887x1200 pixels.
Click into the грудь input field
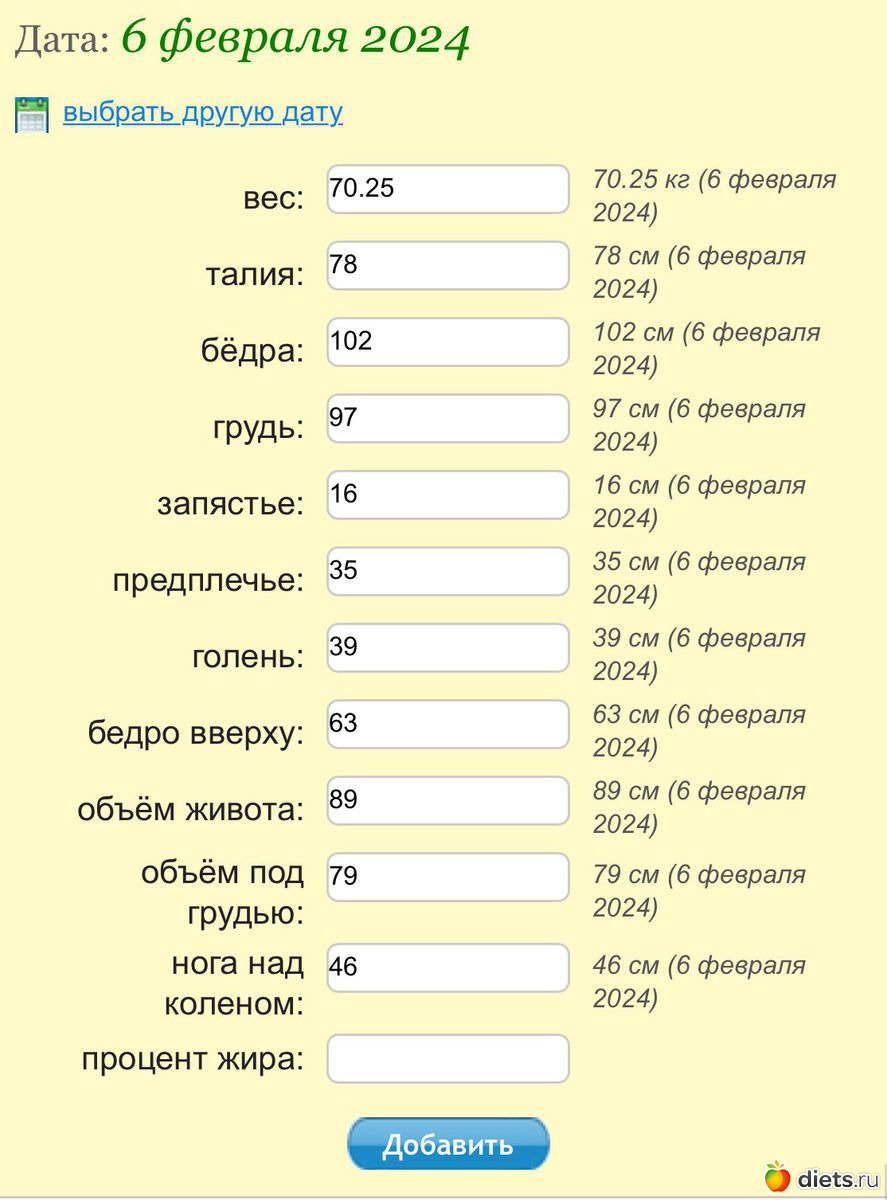pyautogui.click(x=448, y=418)
